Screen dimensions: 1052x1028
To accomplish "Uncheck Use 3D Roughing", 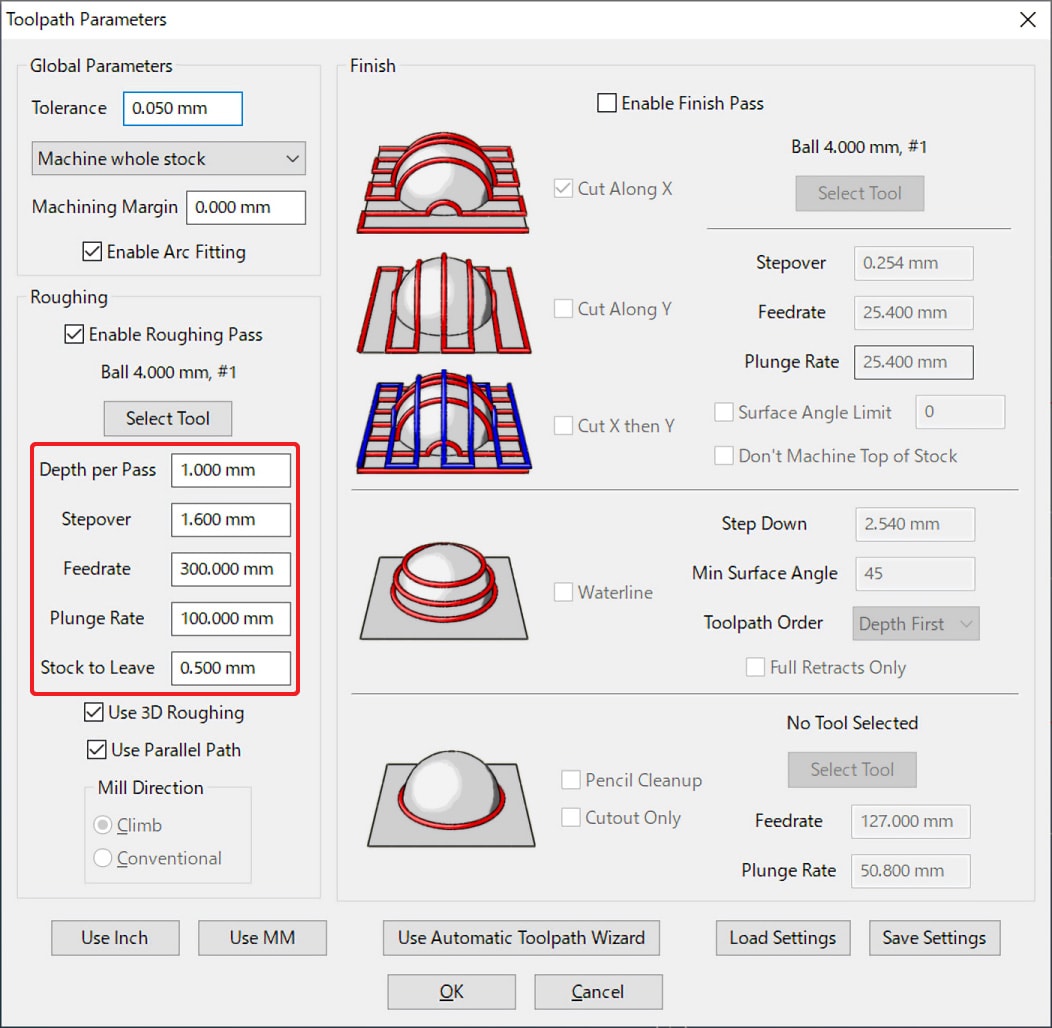I will 93,712.
